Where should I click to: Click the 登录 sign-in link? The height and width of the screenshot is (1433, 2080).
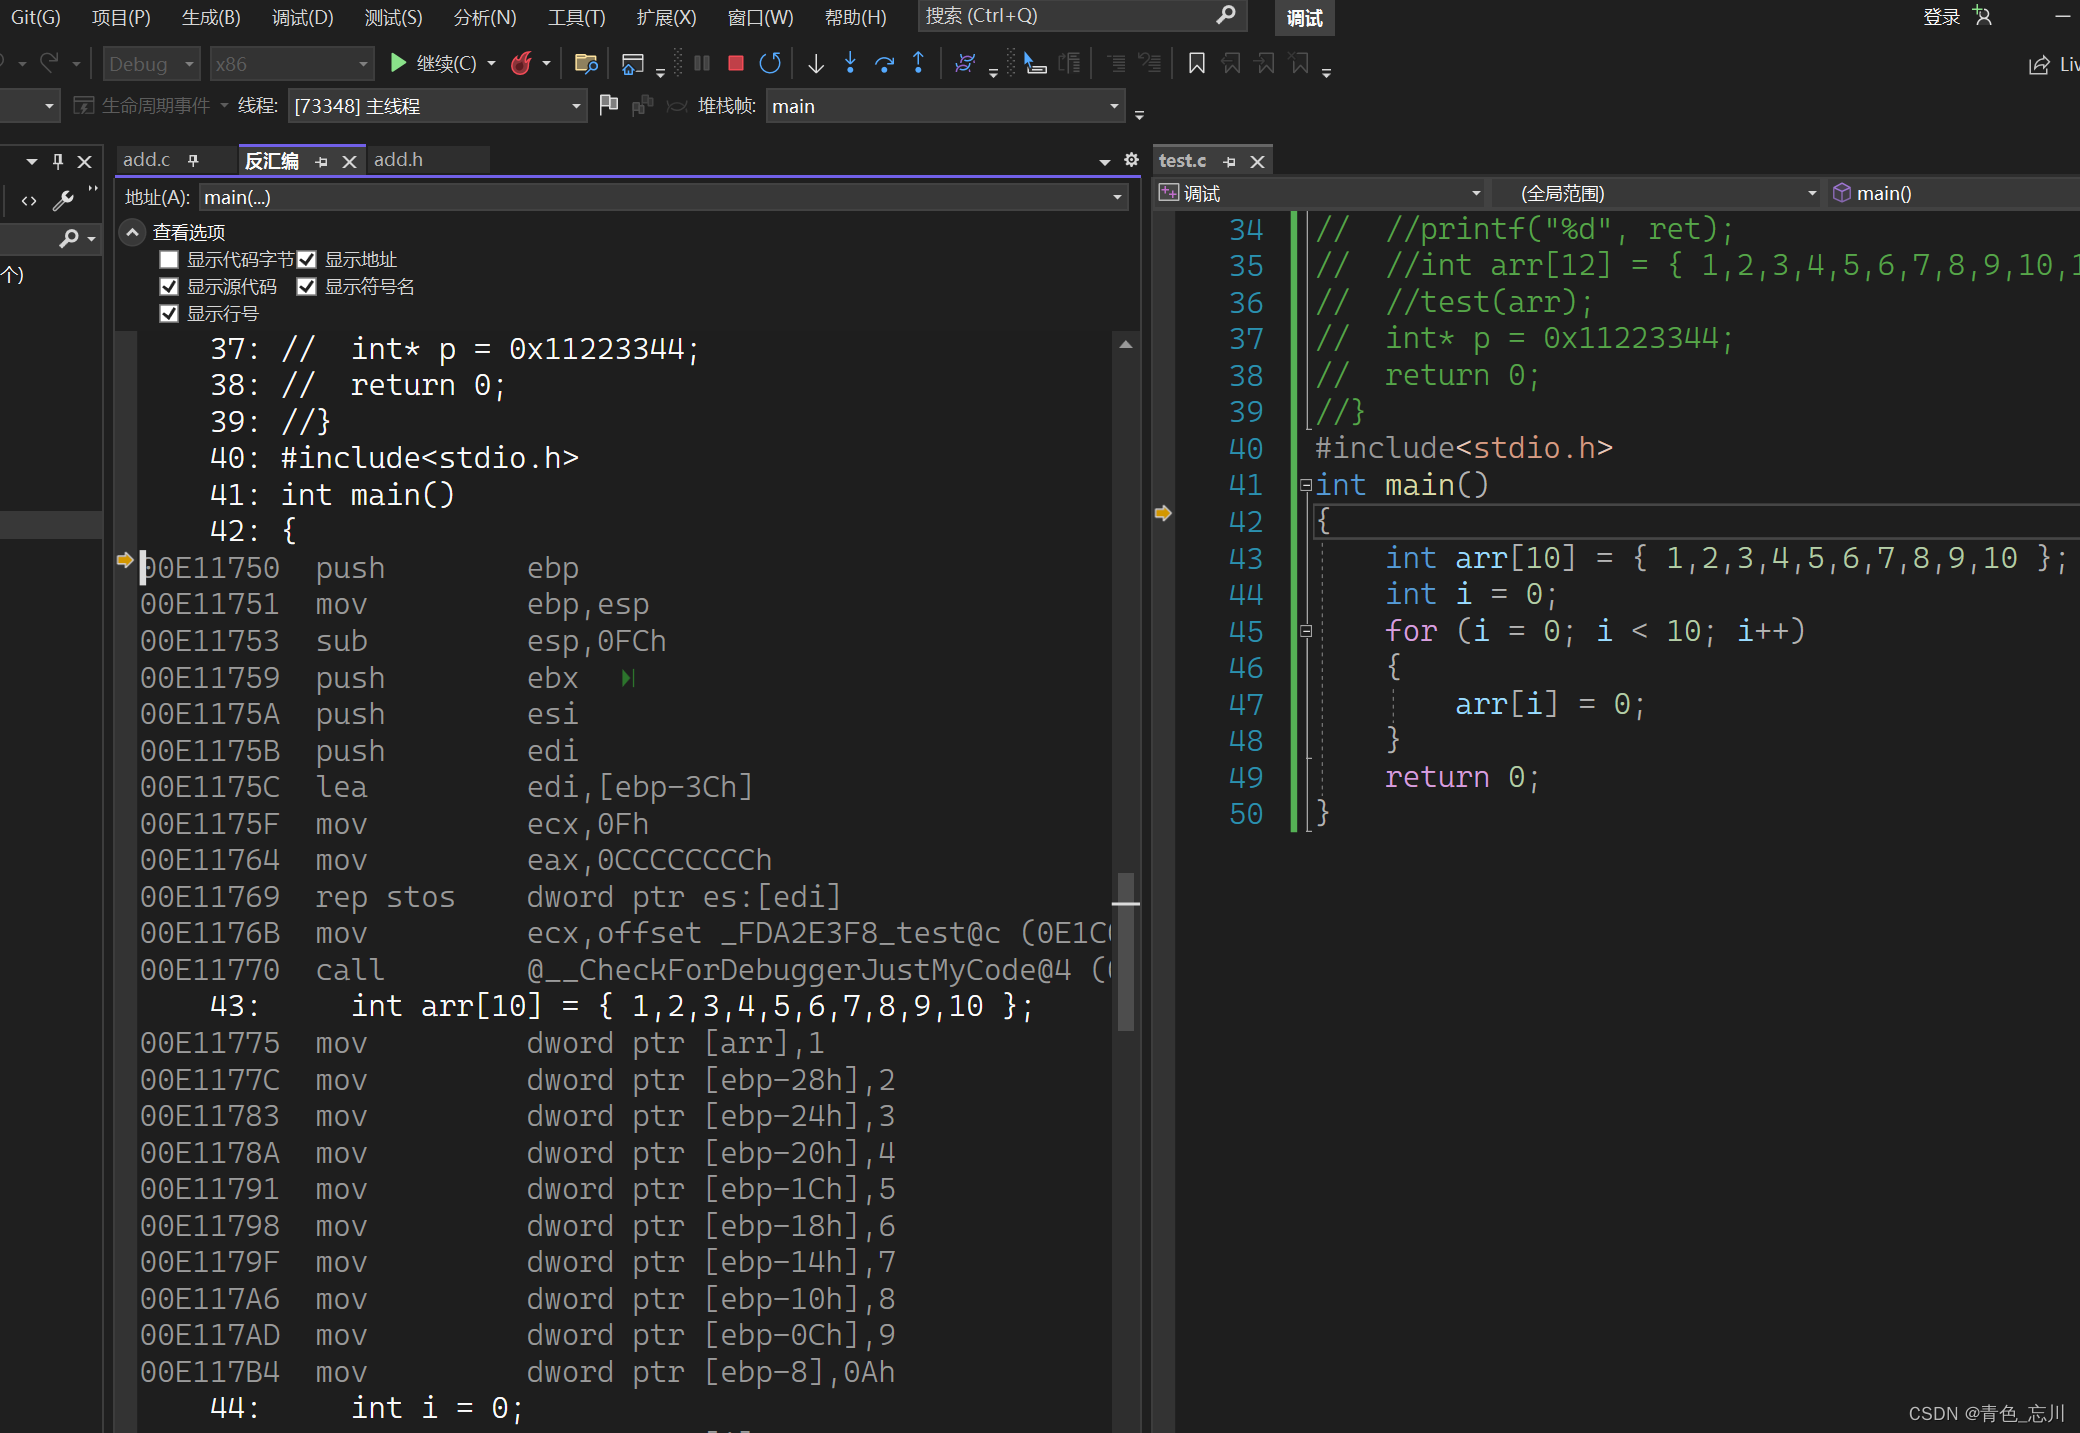(x=1940, y=17)
